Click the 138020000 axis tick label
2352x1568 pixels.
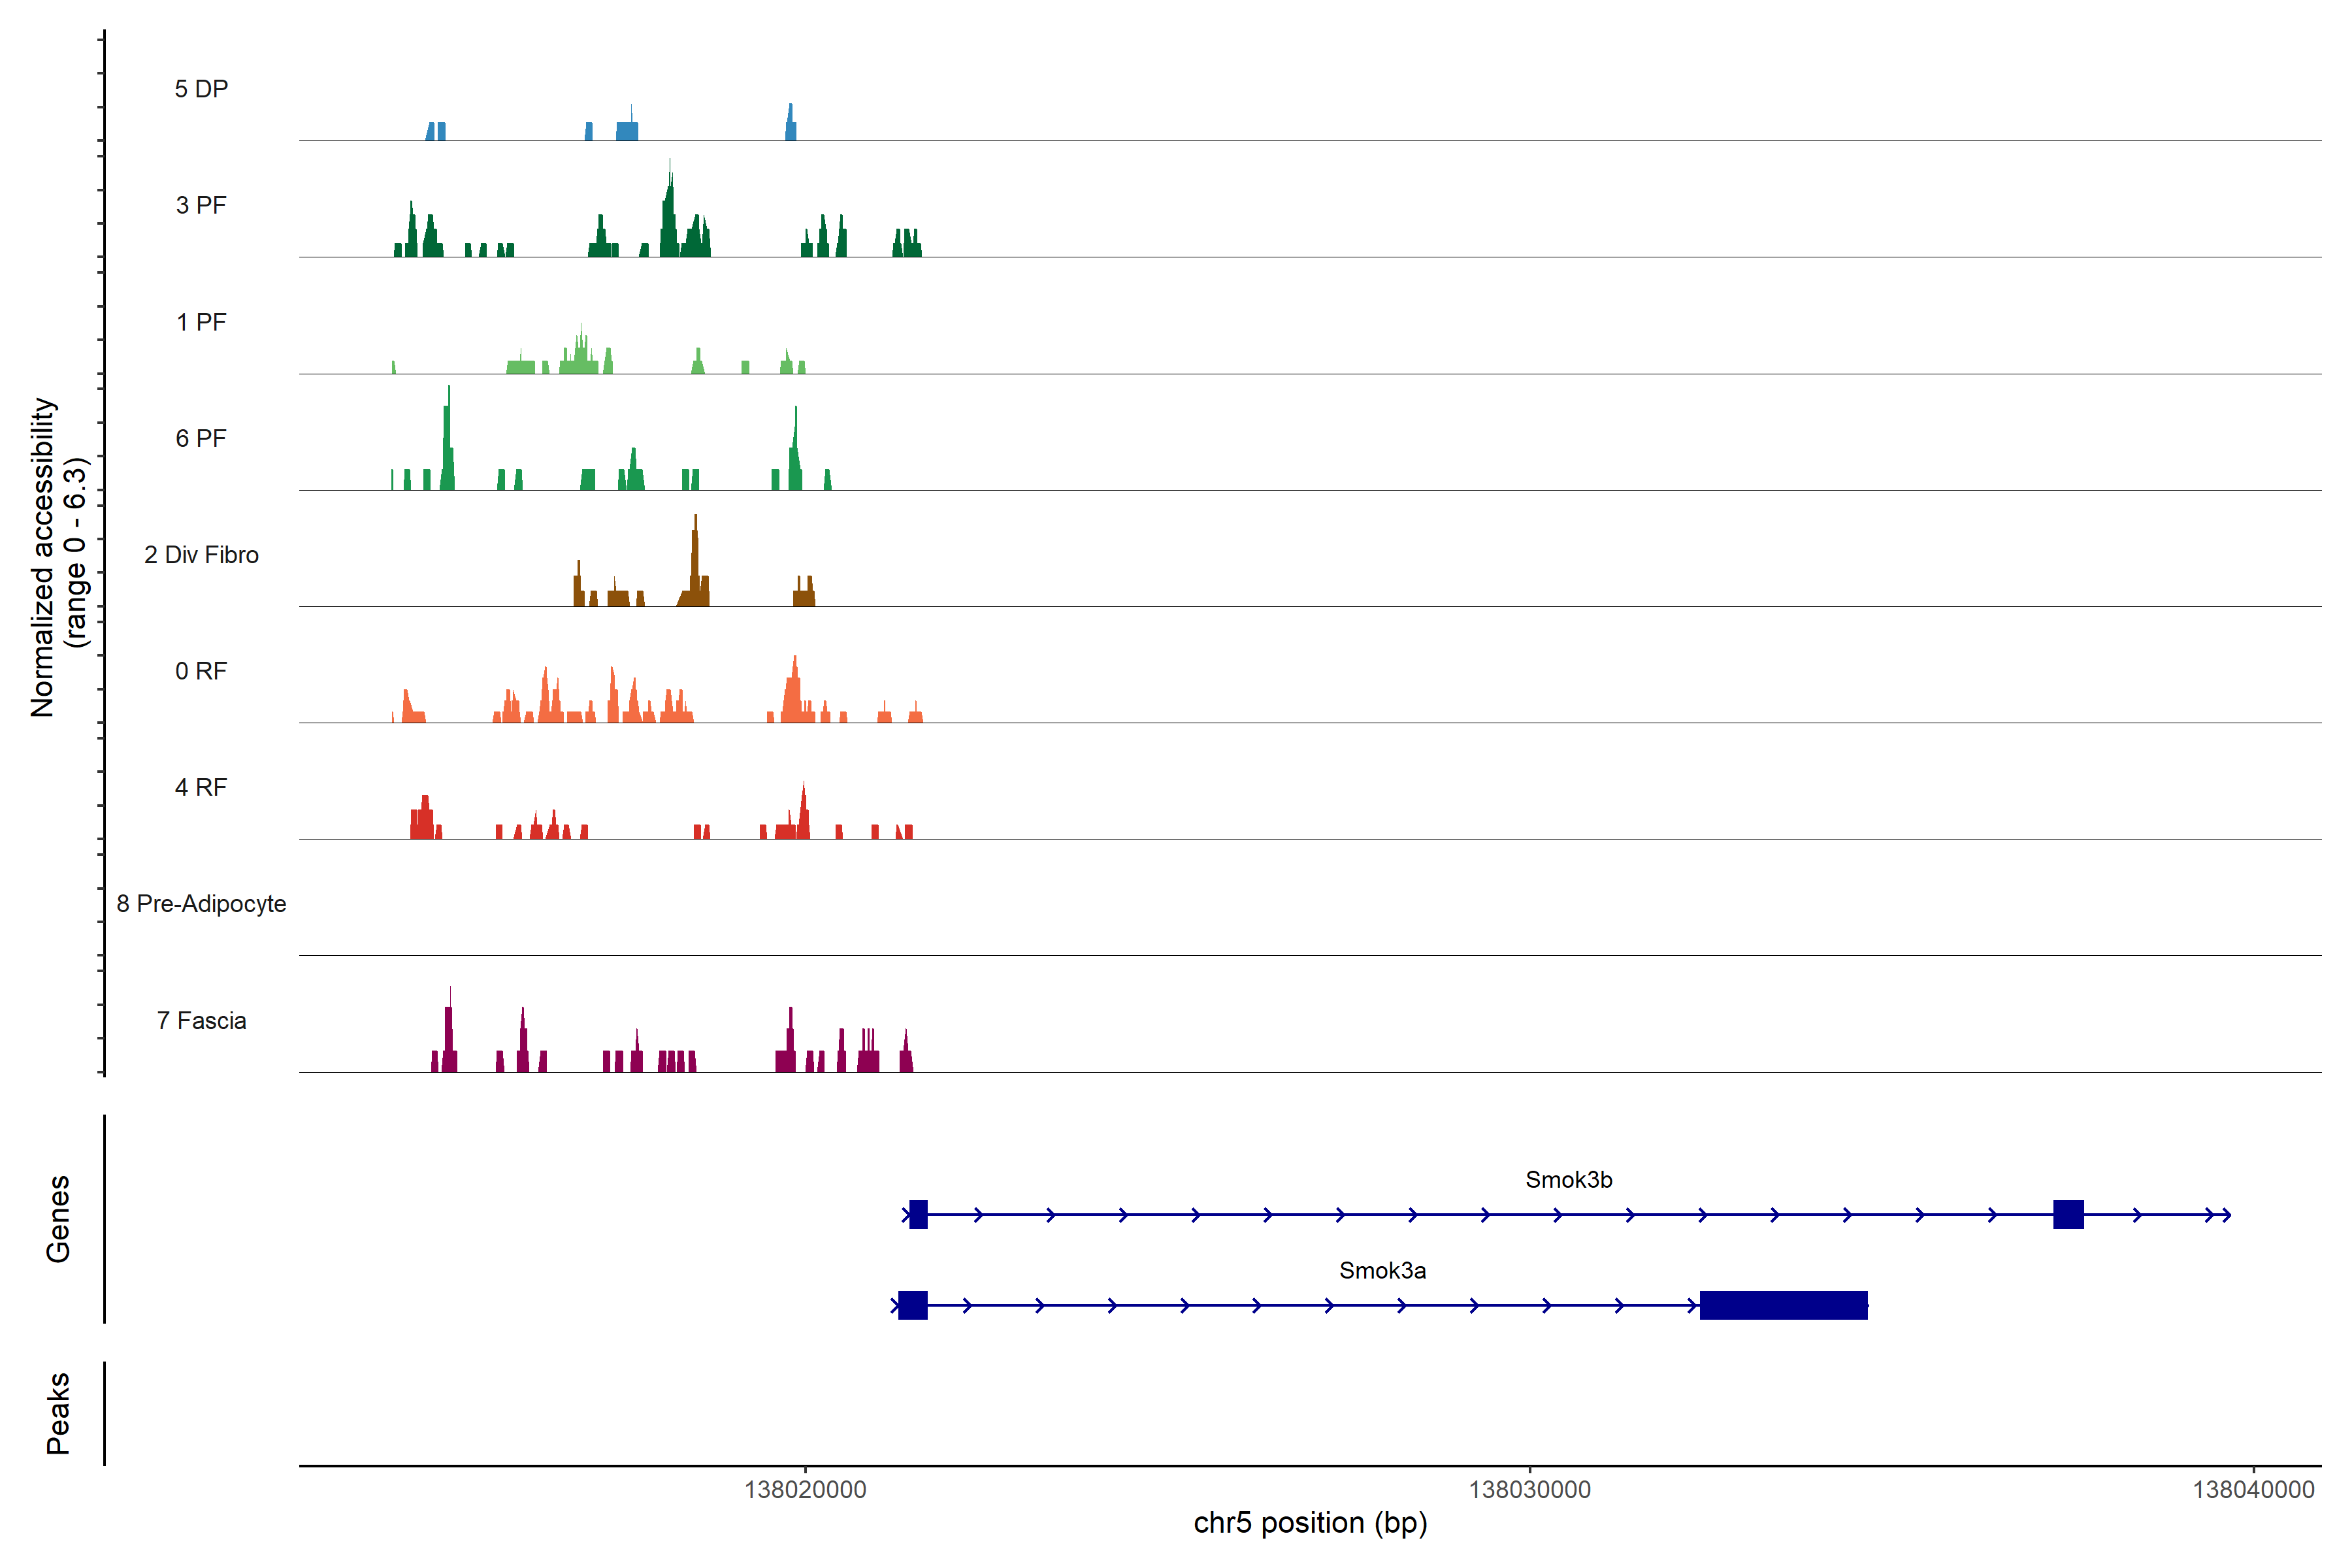[805, 1490]
